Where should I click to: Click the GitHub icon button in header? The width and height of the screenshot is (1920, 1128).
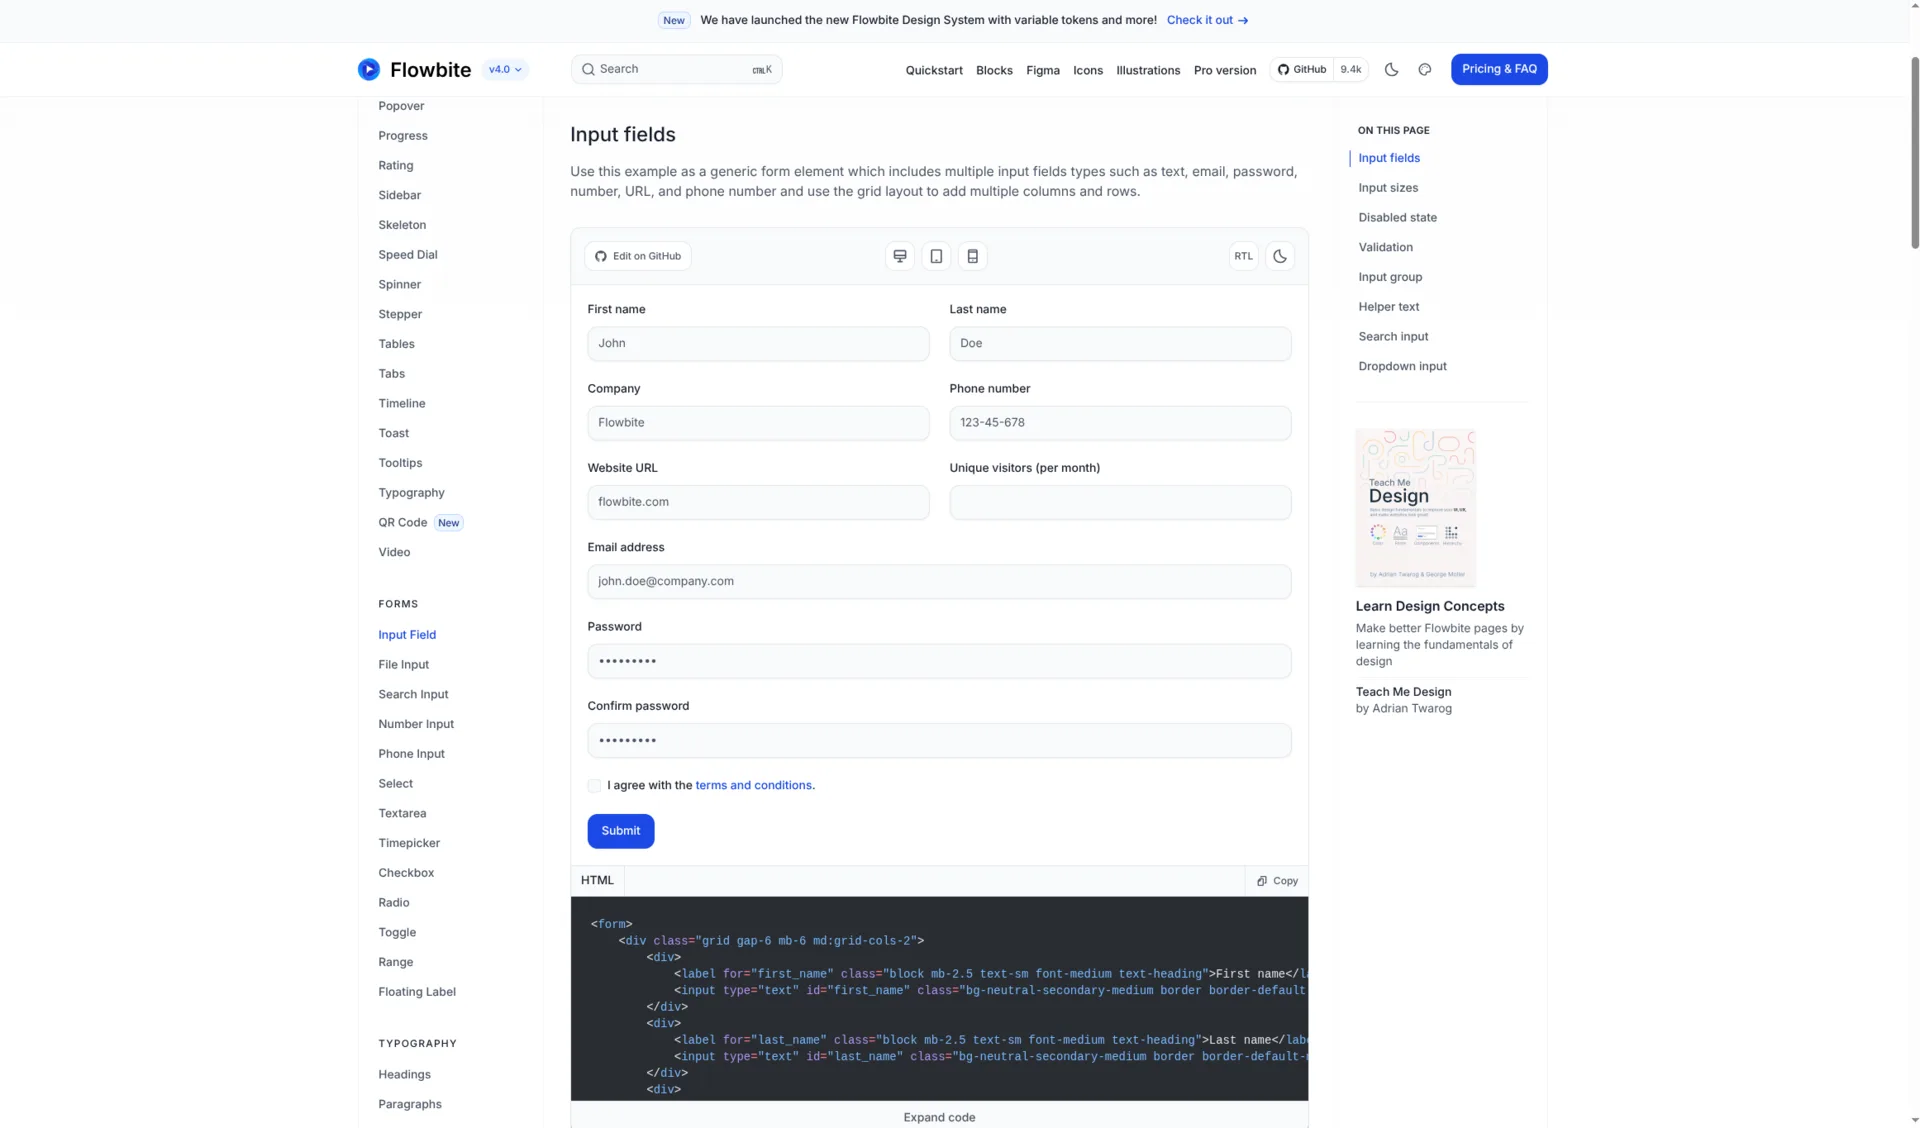(1302, 69)
